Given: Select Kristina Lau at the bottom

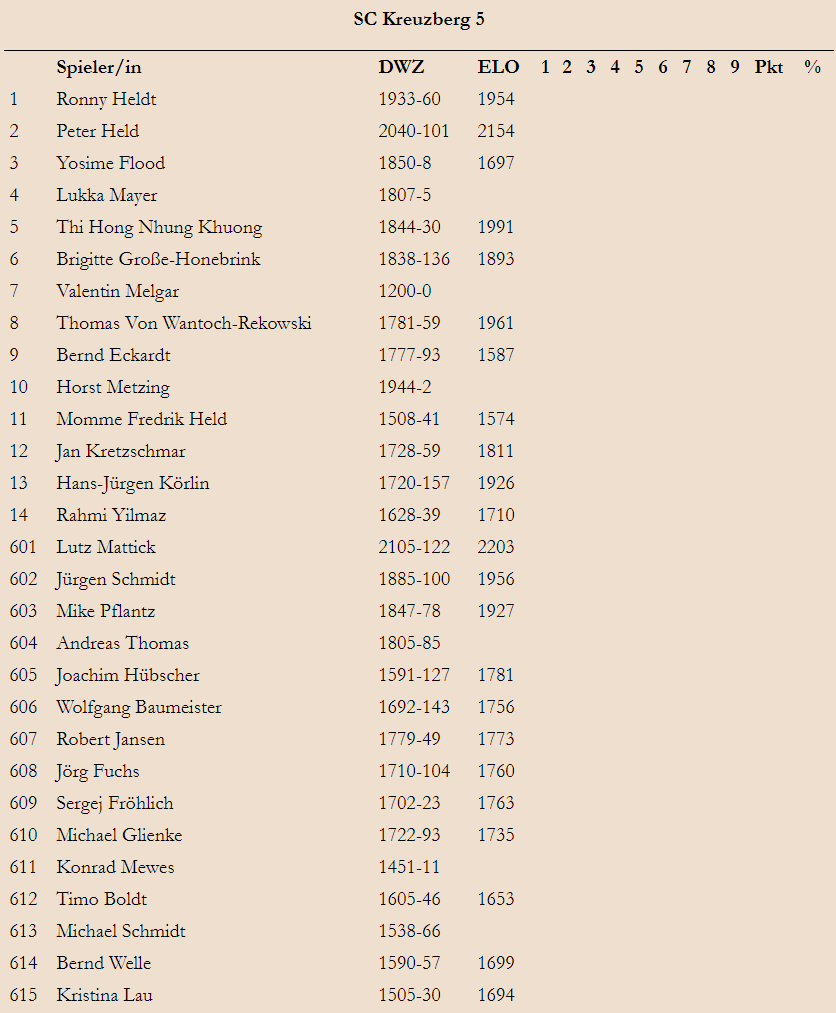Looking at the screenshot, I should coord(105,995).
